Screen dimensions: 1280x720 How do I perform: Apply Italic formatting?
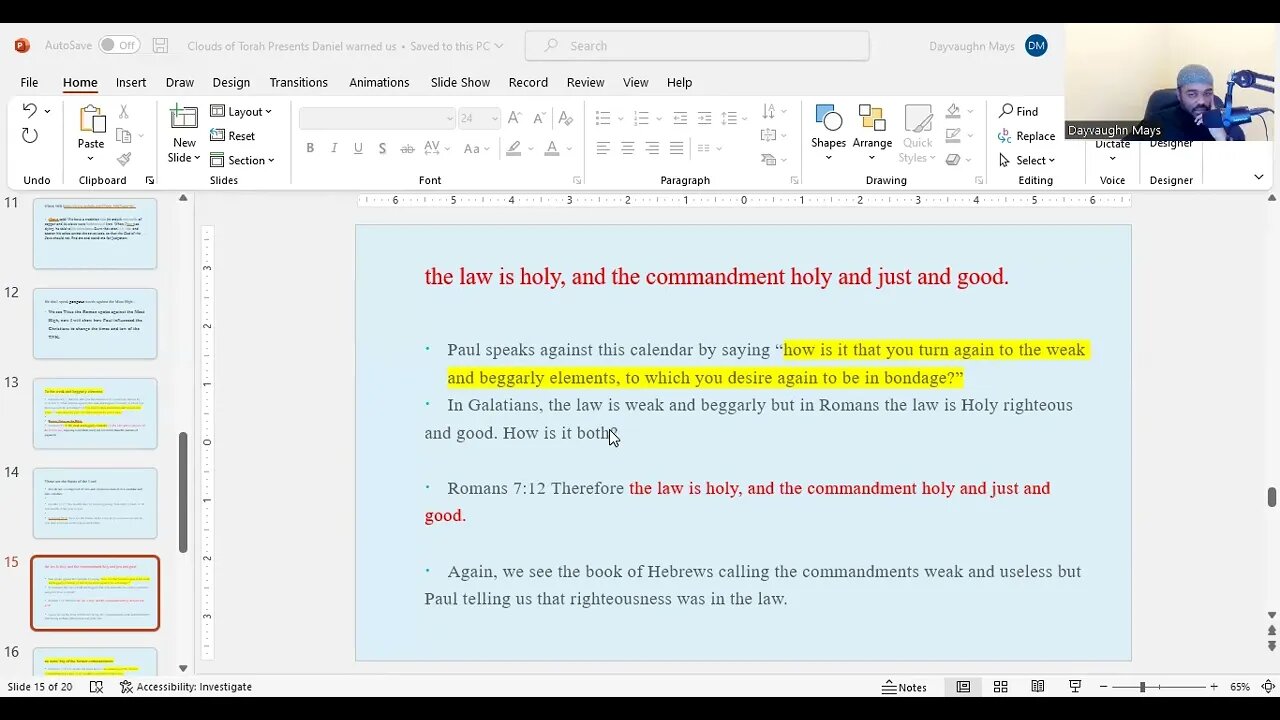pyautogui.click(x=334, y=148)
